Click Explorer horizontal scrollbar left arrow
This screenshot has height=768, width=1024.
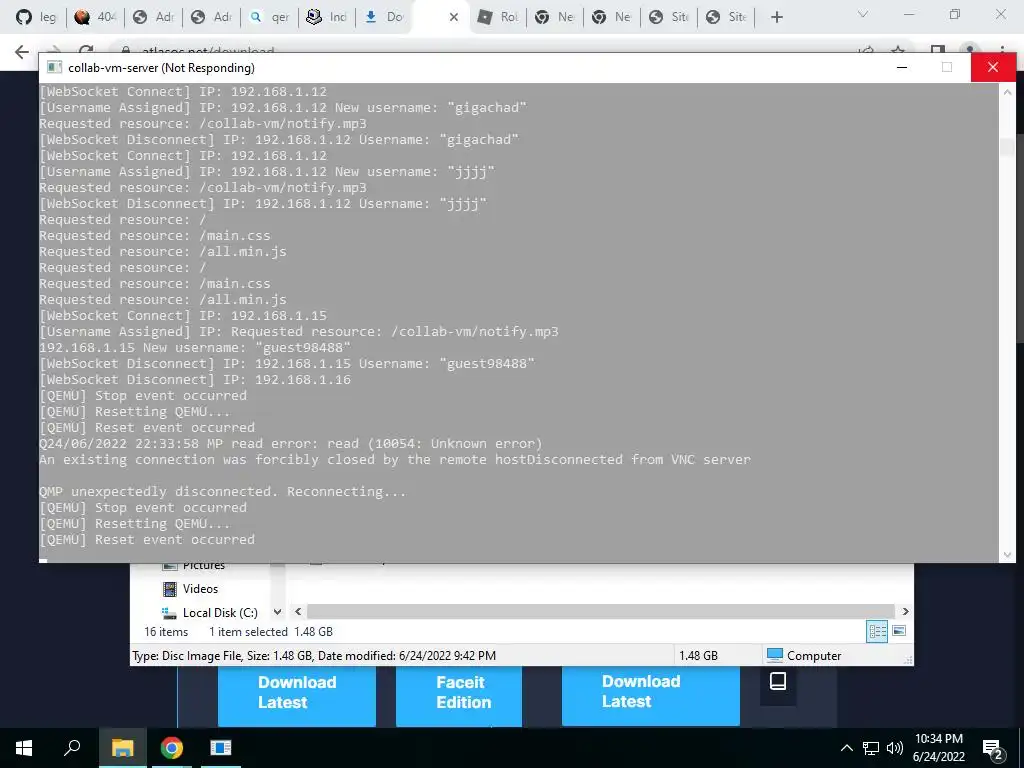(298, 612)
